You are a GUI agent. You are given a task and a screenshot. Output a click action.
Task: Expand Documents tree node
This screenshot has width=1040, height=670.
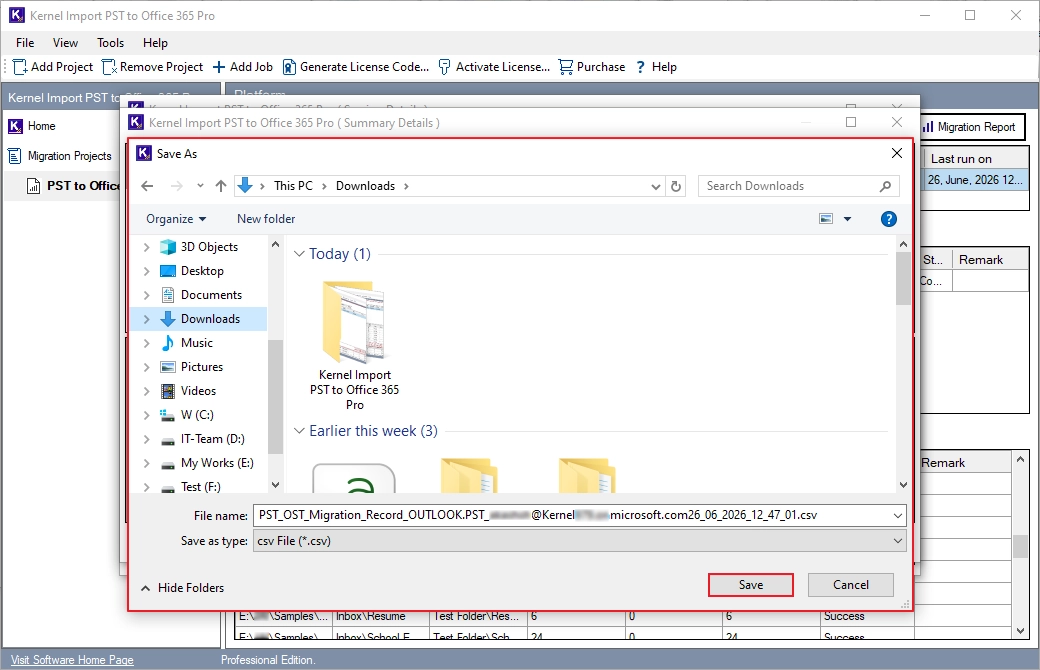147,295
